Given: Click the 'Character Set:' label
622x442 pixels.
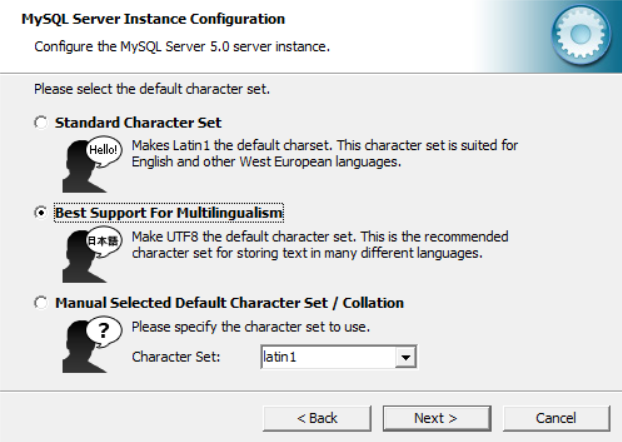Looking at the screenshot, I should pyautogui.click(x=176, y=357).
